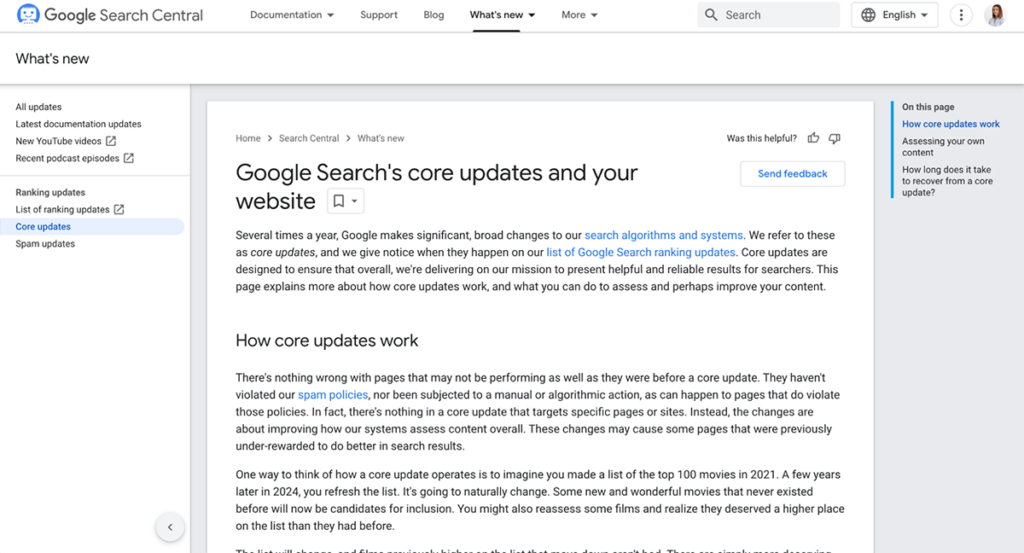Click the What's new breadcrumb link
The height and width of the screenshot is (553, 1024).
coord(381,138)
